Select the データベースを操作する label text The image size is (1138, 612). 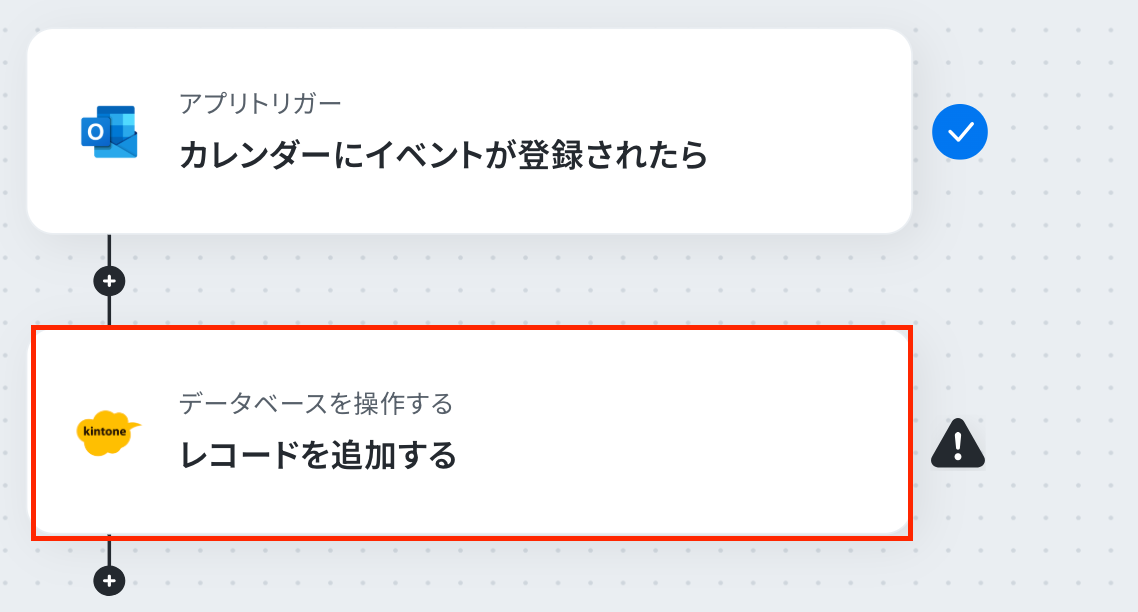(x=316, y=403)
